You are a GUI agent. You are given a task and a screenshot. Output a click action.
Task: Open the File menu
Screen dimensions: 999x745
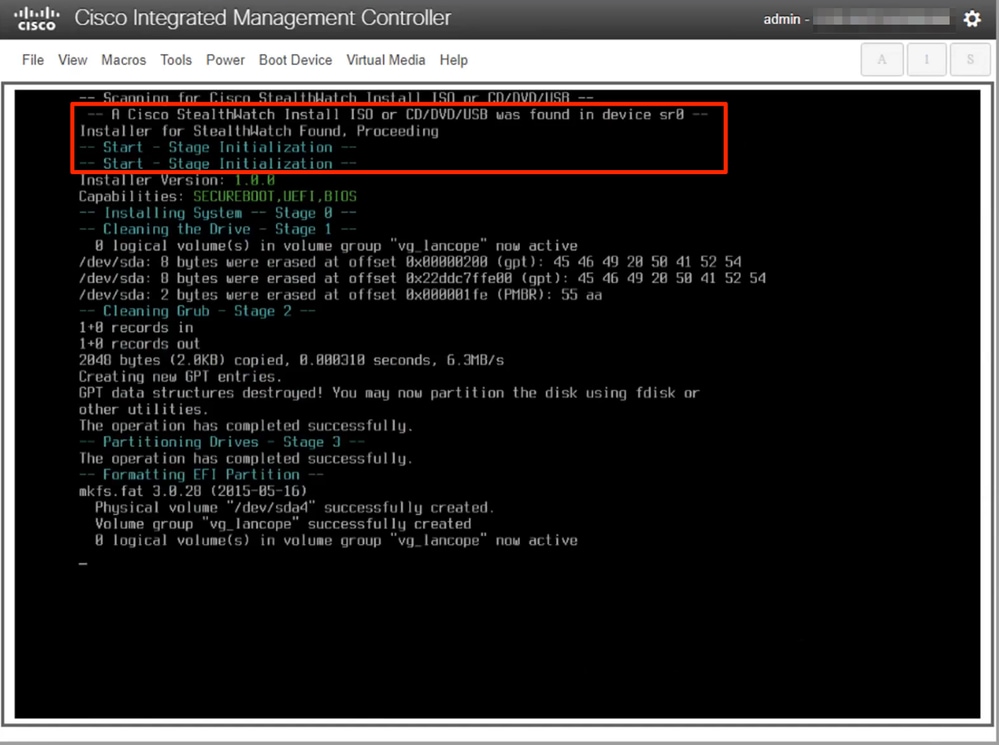33,60
